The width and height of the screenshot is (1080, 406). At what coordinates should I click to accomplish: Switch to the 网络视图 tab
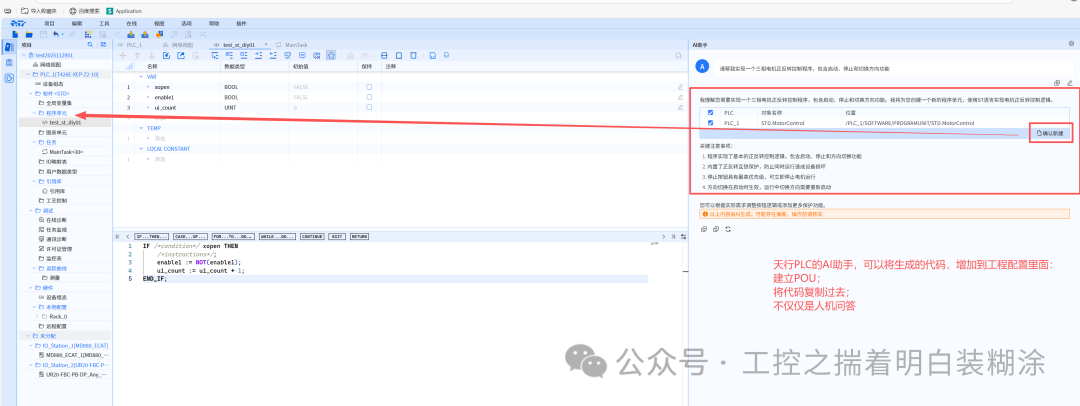point(178,44)
